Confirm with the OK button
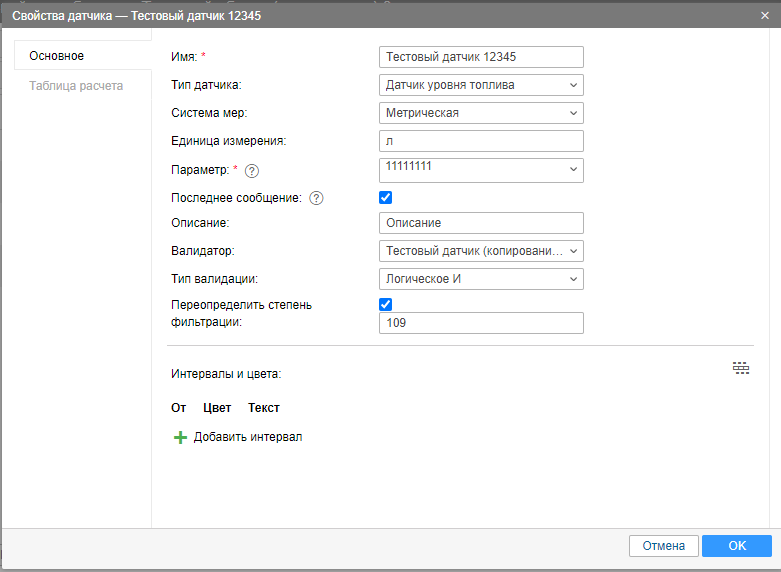 pyautogui.click(x=736, y=546)
